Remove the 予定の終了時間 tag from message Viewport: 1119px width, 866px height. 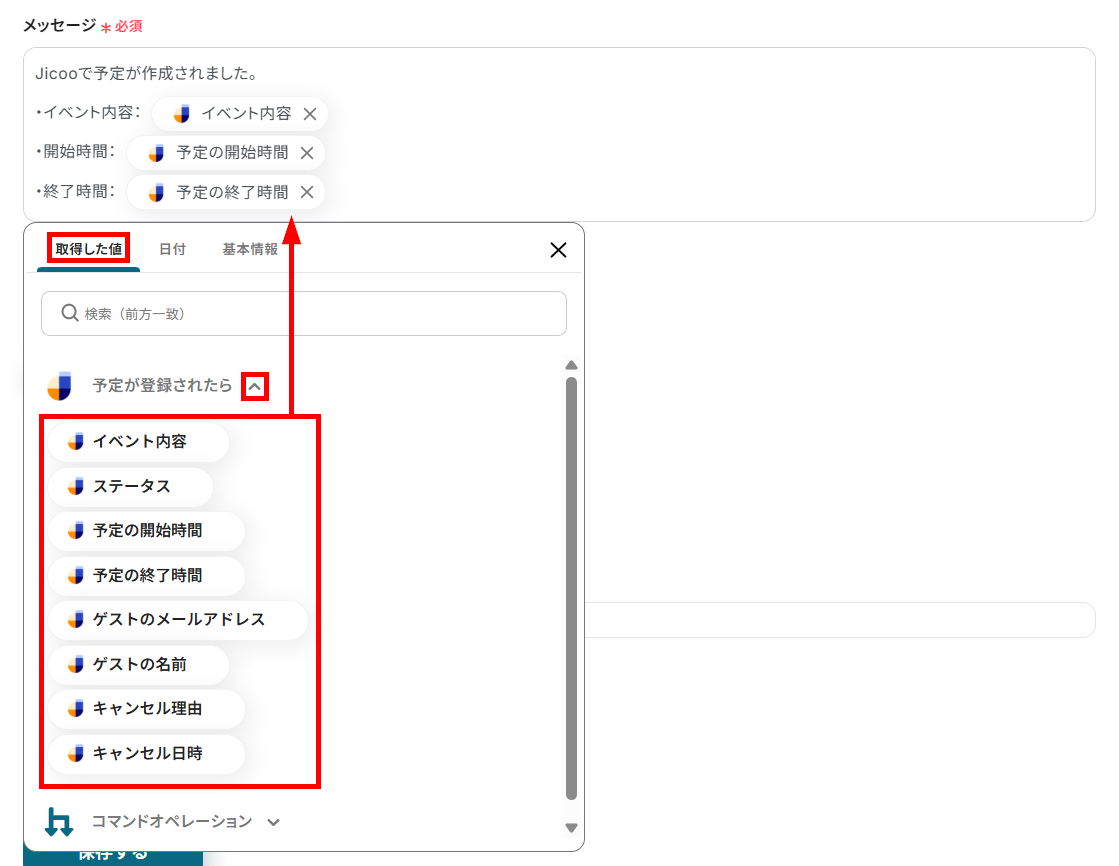[x=307, y=192]
